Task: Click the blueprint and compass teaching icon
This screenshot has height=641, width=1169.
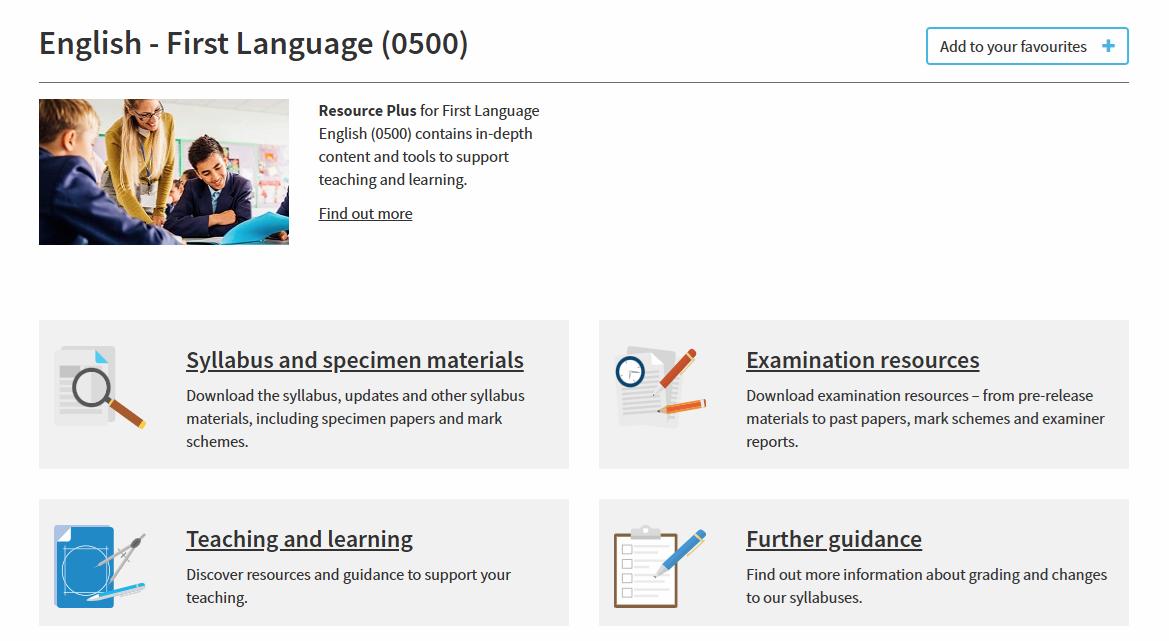Action: pyautogui.click(x=98, y=567)
